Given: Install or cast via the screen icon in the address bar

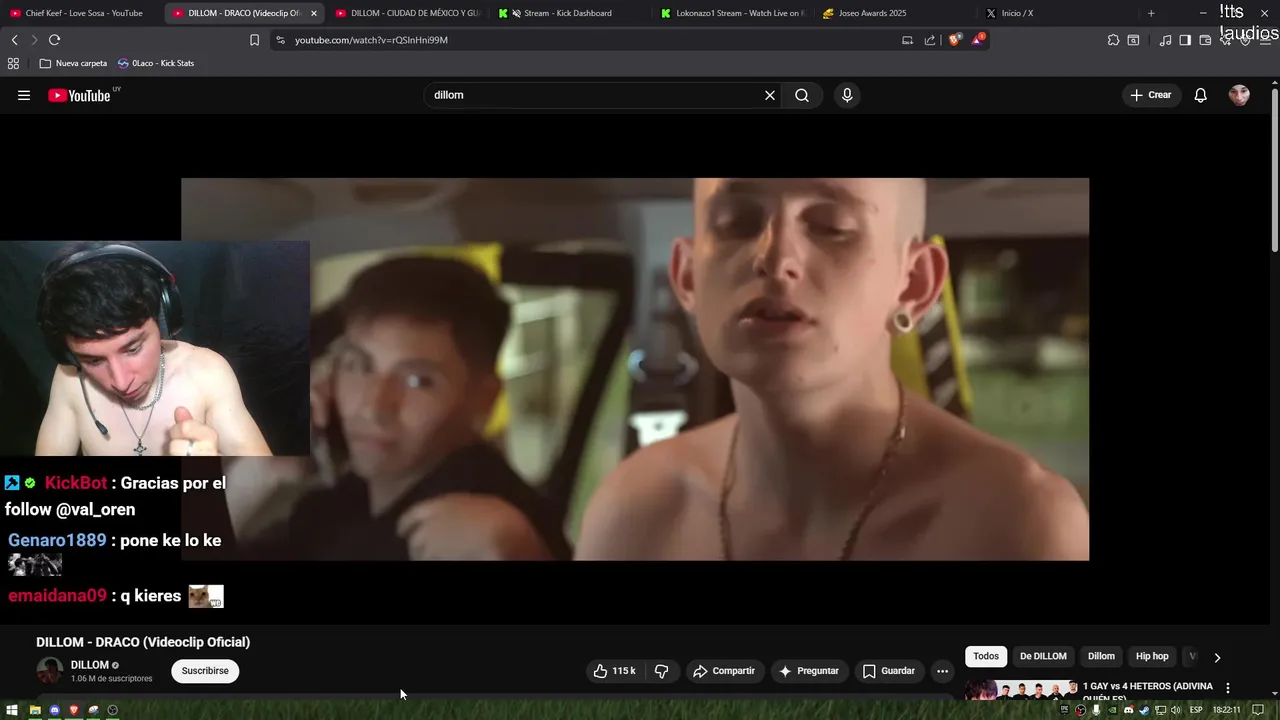Looking at the screenshot, I should 908,40.
